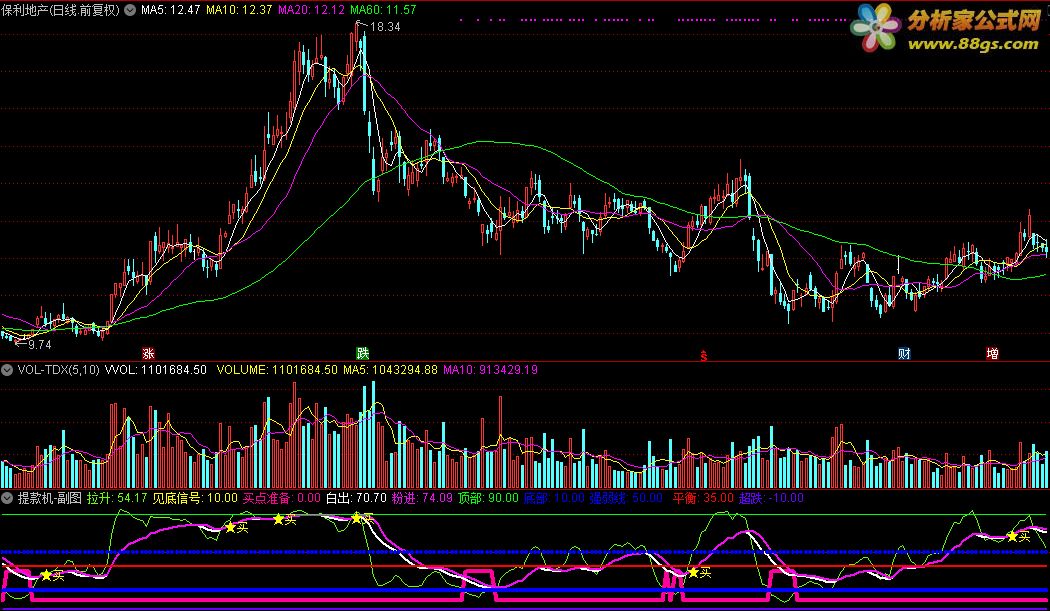The width and height of the screenshot is (1050, 611).
Task: Click the green 跌 event marker
Action: click(x=362, y=353)
